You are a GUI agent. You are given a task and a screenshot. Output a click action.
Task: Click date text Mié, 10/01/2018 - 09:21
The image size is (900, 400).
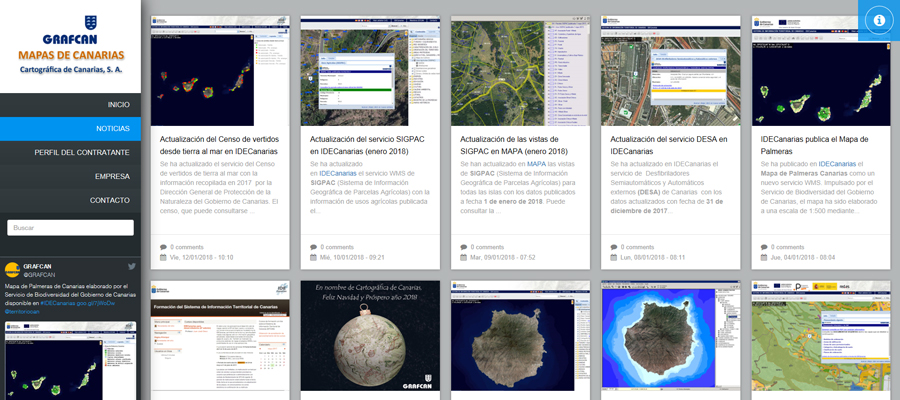click(x=352, y=257)
